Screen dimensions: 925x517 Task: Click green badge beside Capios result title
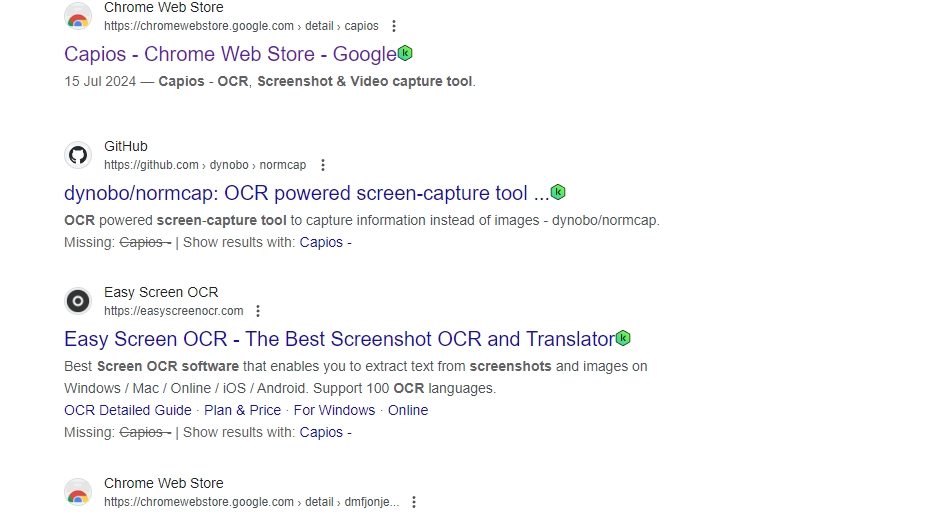coord(405,53)
